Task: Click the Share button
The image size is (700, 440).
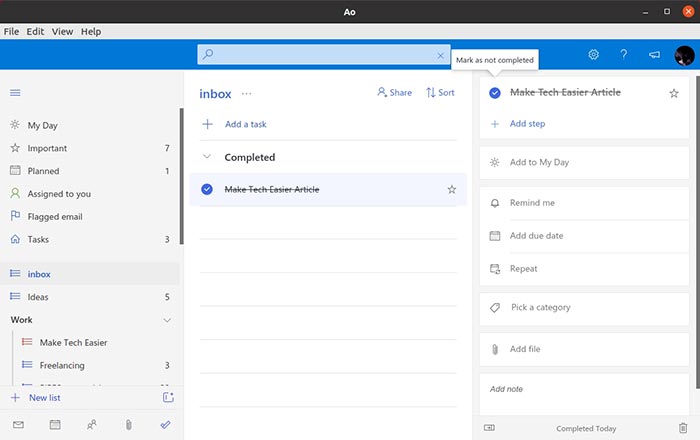Action: pyautogui.click(x=394, y=93)
